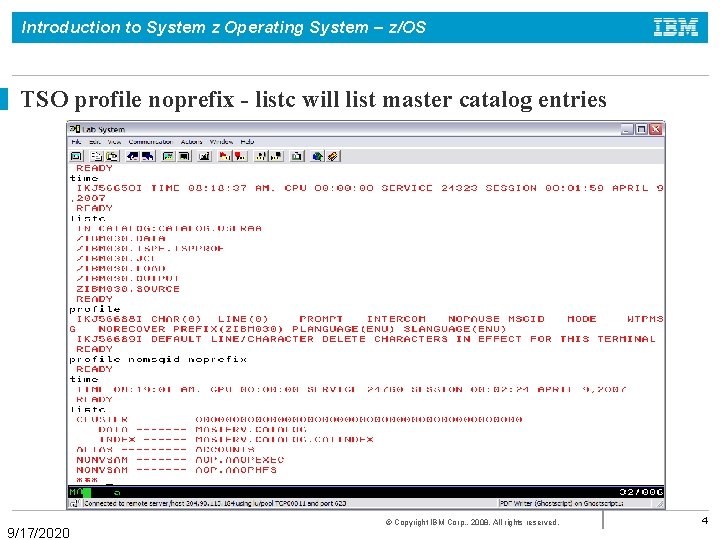Click the status bar connection icon
This screenshot has width=720, height=540.
pyautogui.click(x=74, y=504)
